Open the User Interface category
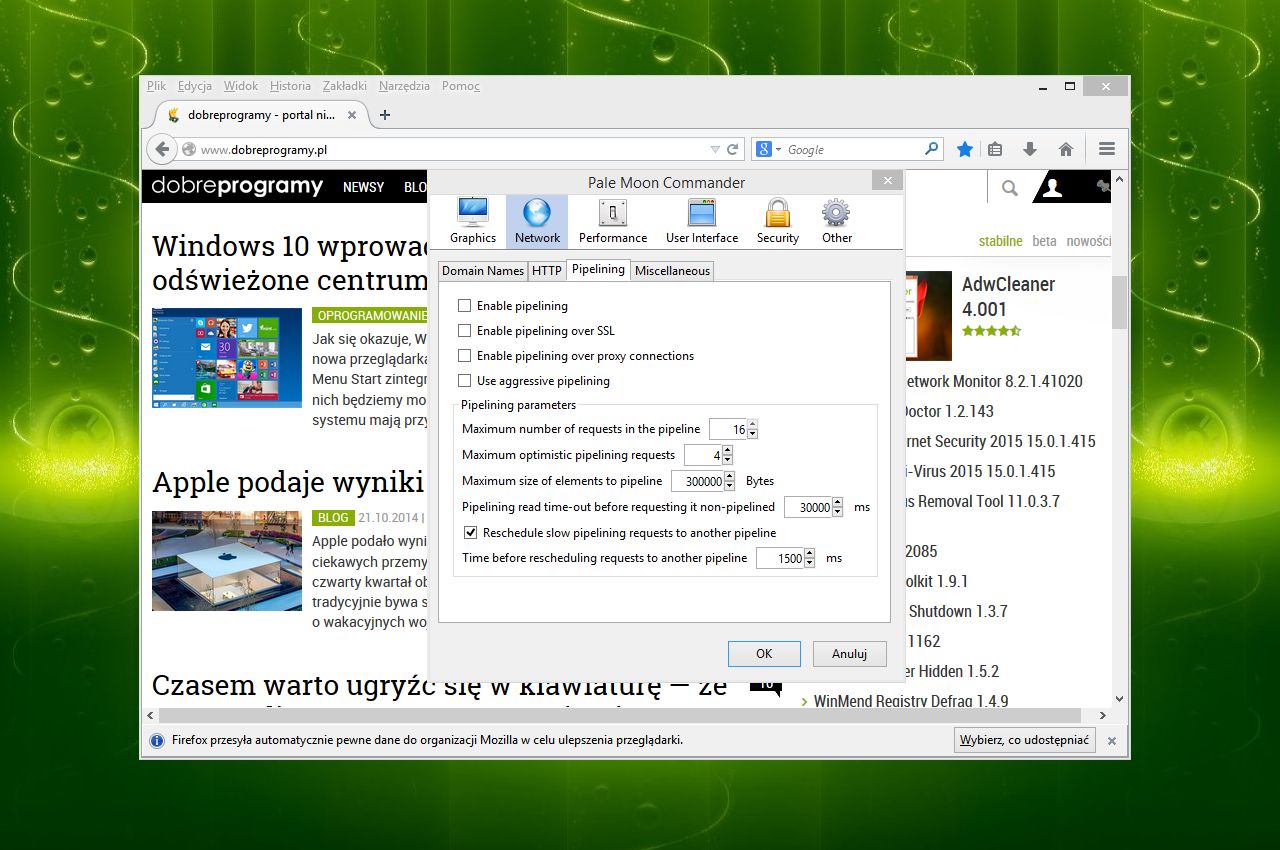The width and height of the screenshot is (1280, 850). coord(702,221)
